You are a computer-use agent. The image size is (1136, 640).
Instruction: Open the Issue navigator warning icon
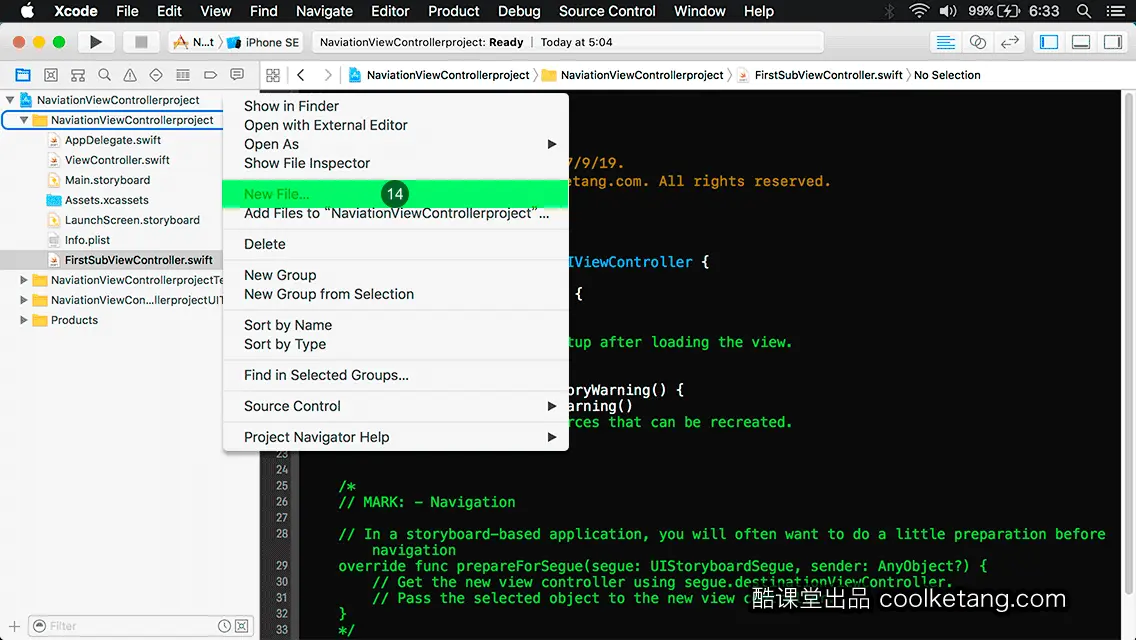tap(130, 75)
